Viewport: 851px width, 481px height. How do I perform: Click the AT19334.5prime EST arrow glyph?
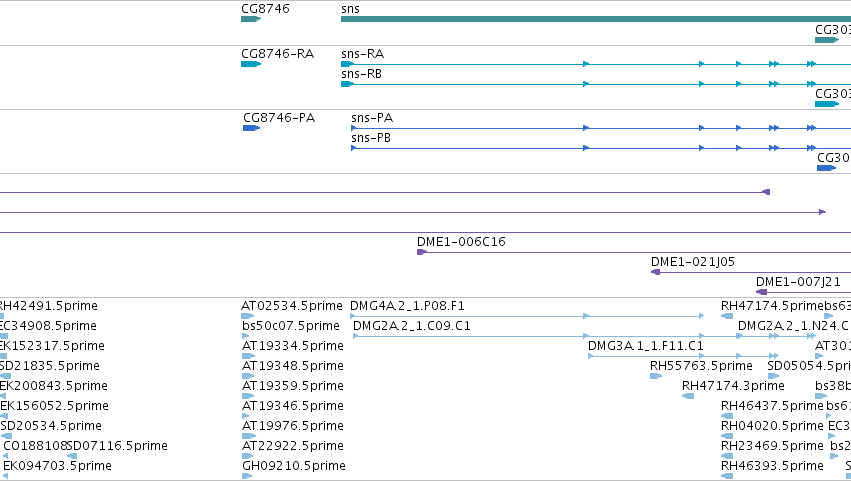pos(248,356)
